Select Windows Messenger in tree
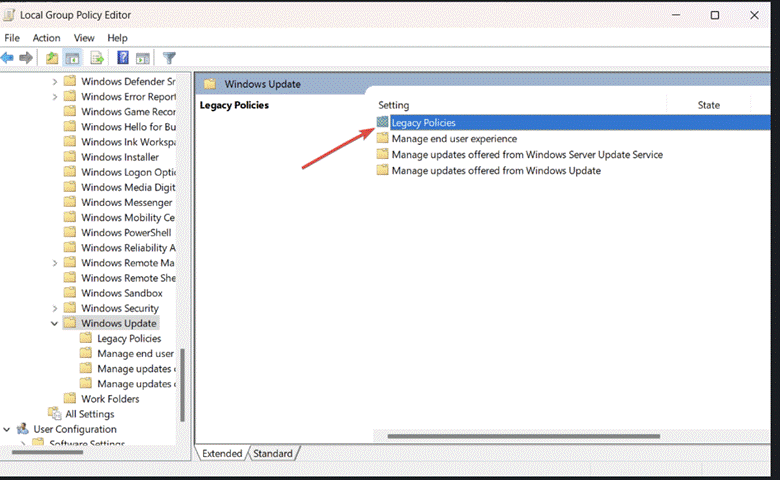780x480 pixels. 127,202
